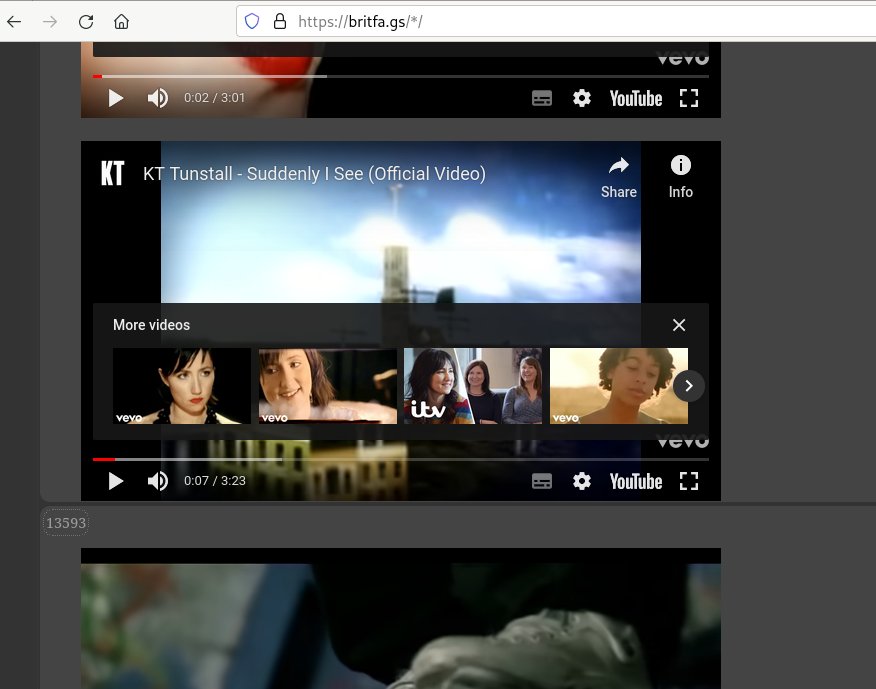Open first suggested video with dark-haired woman
876x689 pixels.
(x=182, y=386)
